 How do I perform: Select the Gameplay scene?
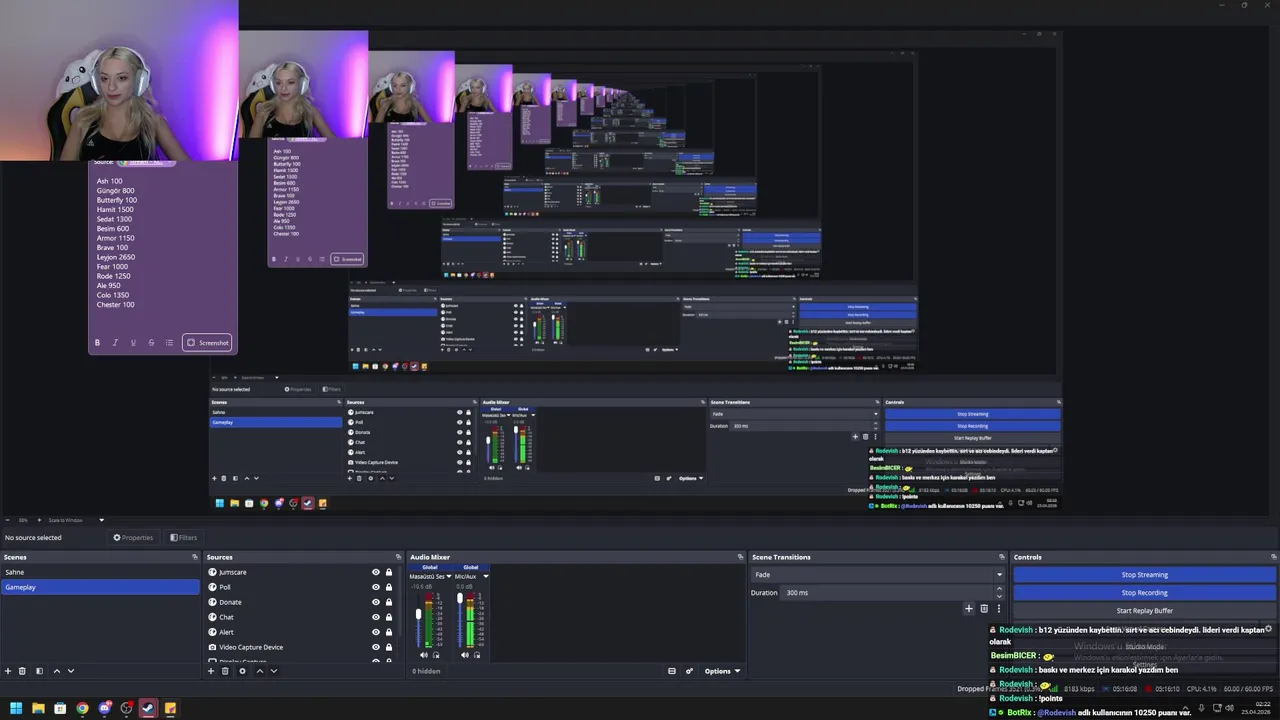tap(100, 587)
